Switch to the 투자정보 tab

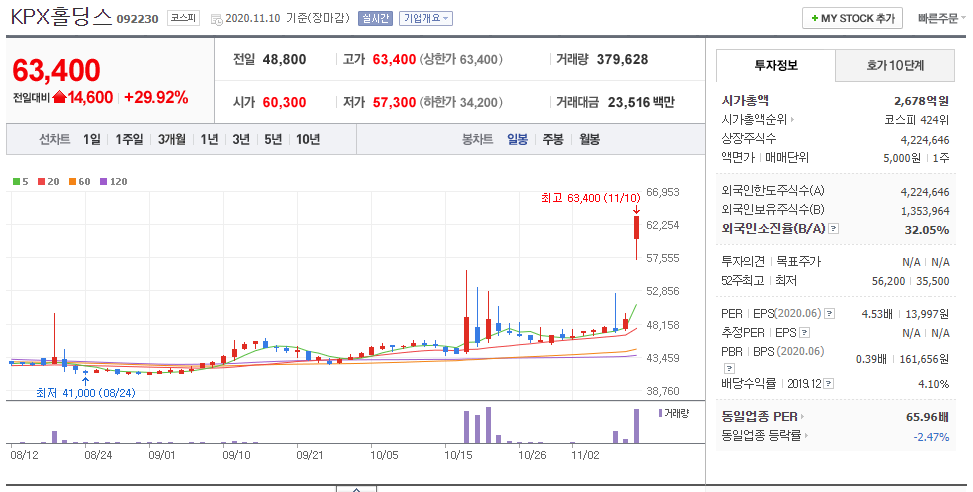[776, 65]
